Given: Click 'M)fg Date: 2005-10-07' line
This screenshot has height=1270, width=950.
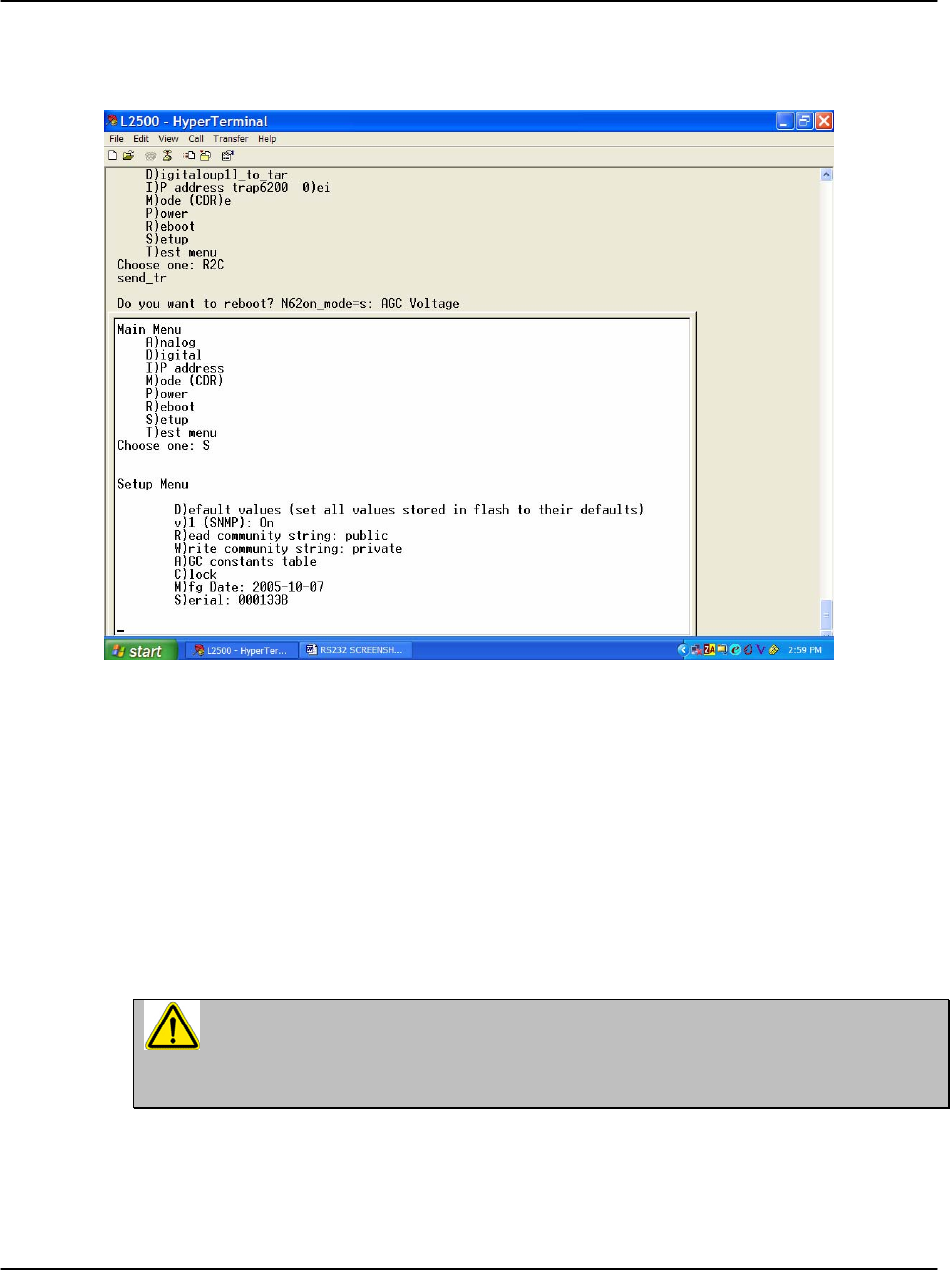Looking at the screenshot, I should pos(248,587).
